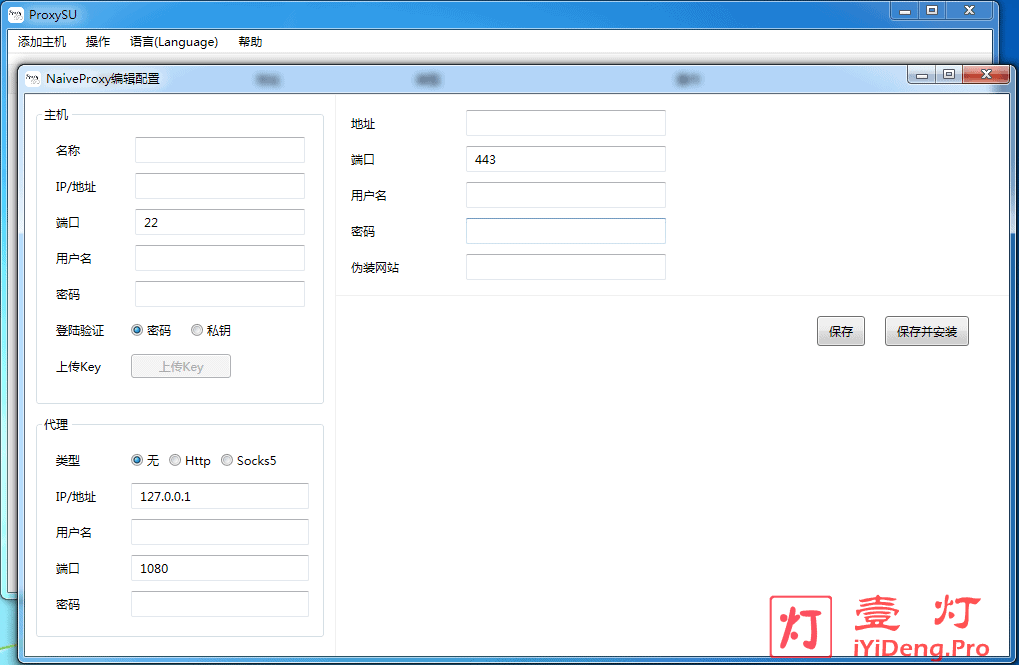This screenshot has width=1019, height=665.
Task: Focus the NaiveProxy 地址 input field
Action: pyautogui.click(x=566, y=123)
